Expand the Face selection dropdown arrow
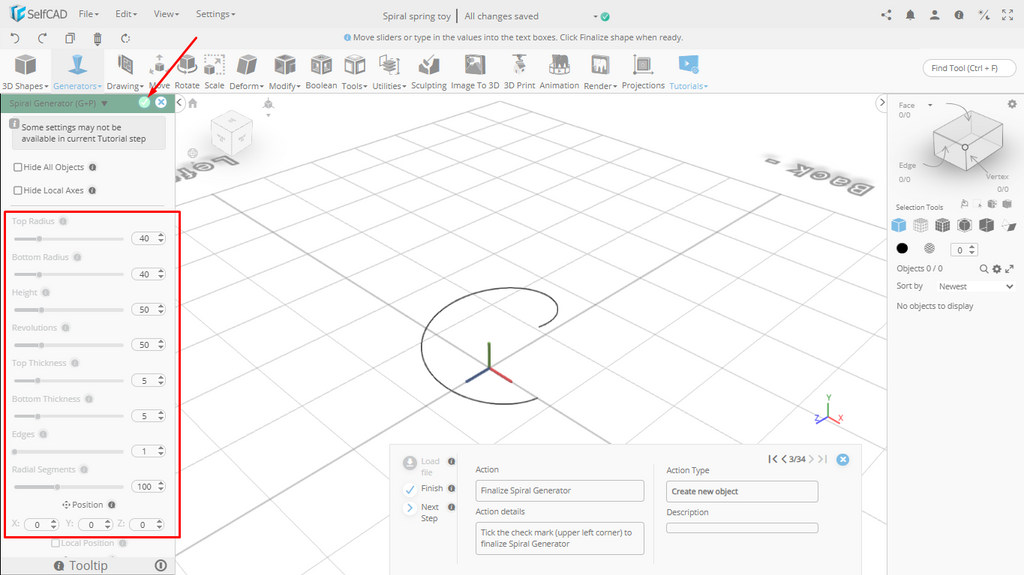 pyautogui.click(x=930, y=105)
